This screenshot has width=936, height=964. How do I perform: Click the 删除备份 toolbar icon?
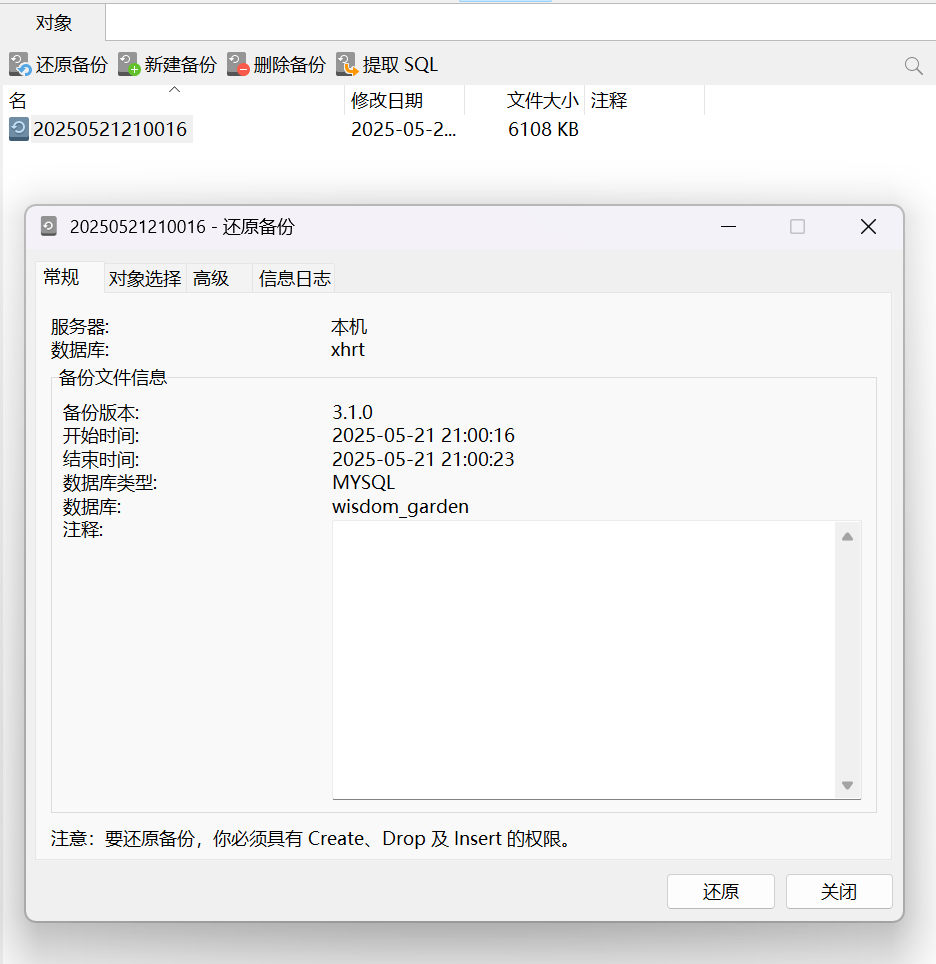pos(238,65)
